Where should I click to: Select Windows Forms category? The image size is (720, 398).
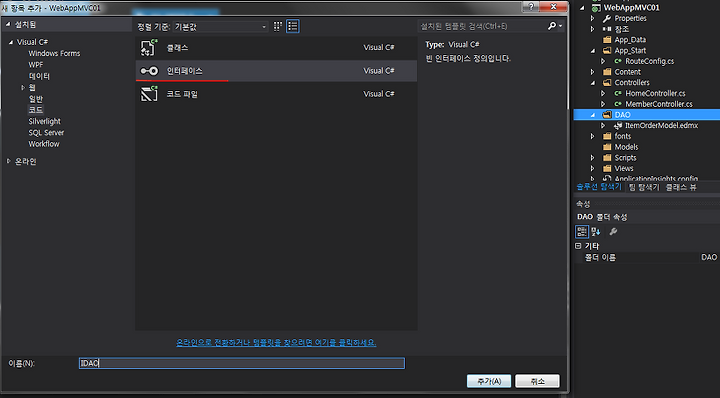tap(54, 53)
